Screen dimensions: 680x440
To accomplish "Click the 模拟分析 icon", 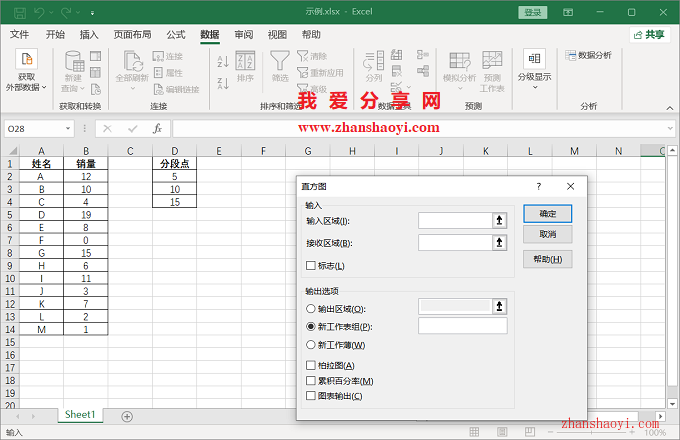I will (459, 61).
